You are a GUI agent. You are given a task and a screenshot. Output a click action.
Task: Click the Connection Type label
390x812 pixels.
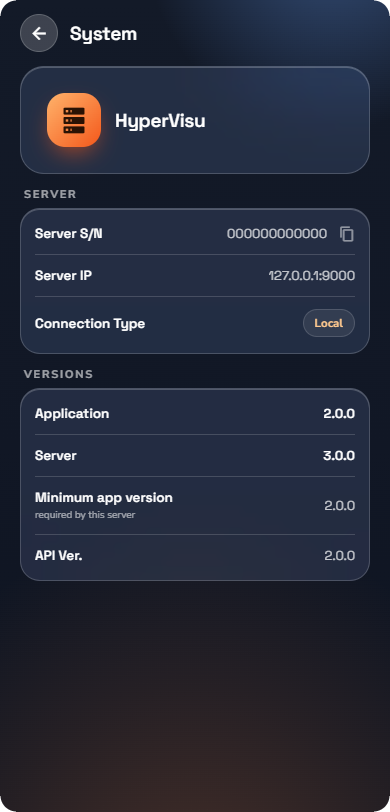(90, 324)
